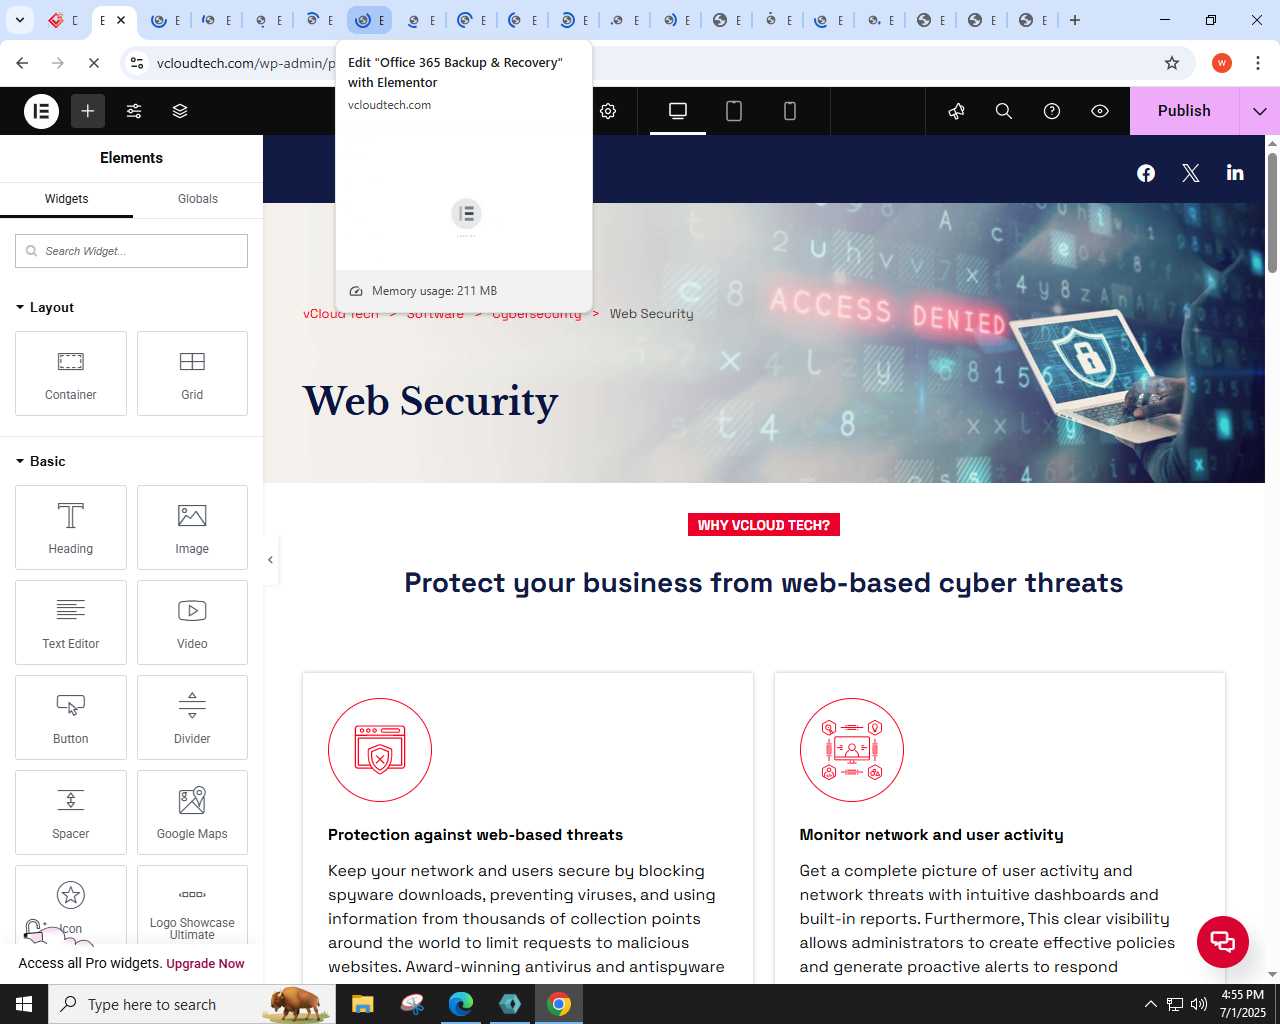Viewport: 1280px width, 1024px height.
Task: Select the Container widget
Action: point(71,373)
